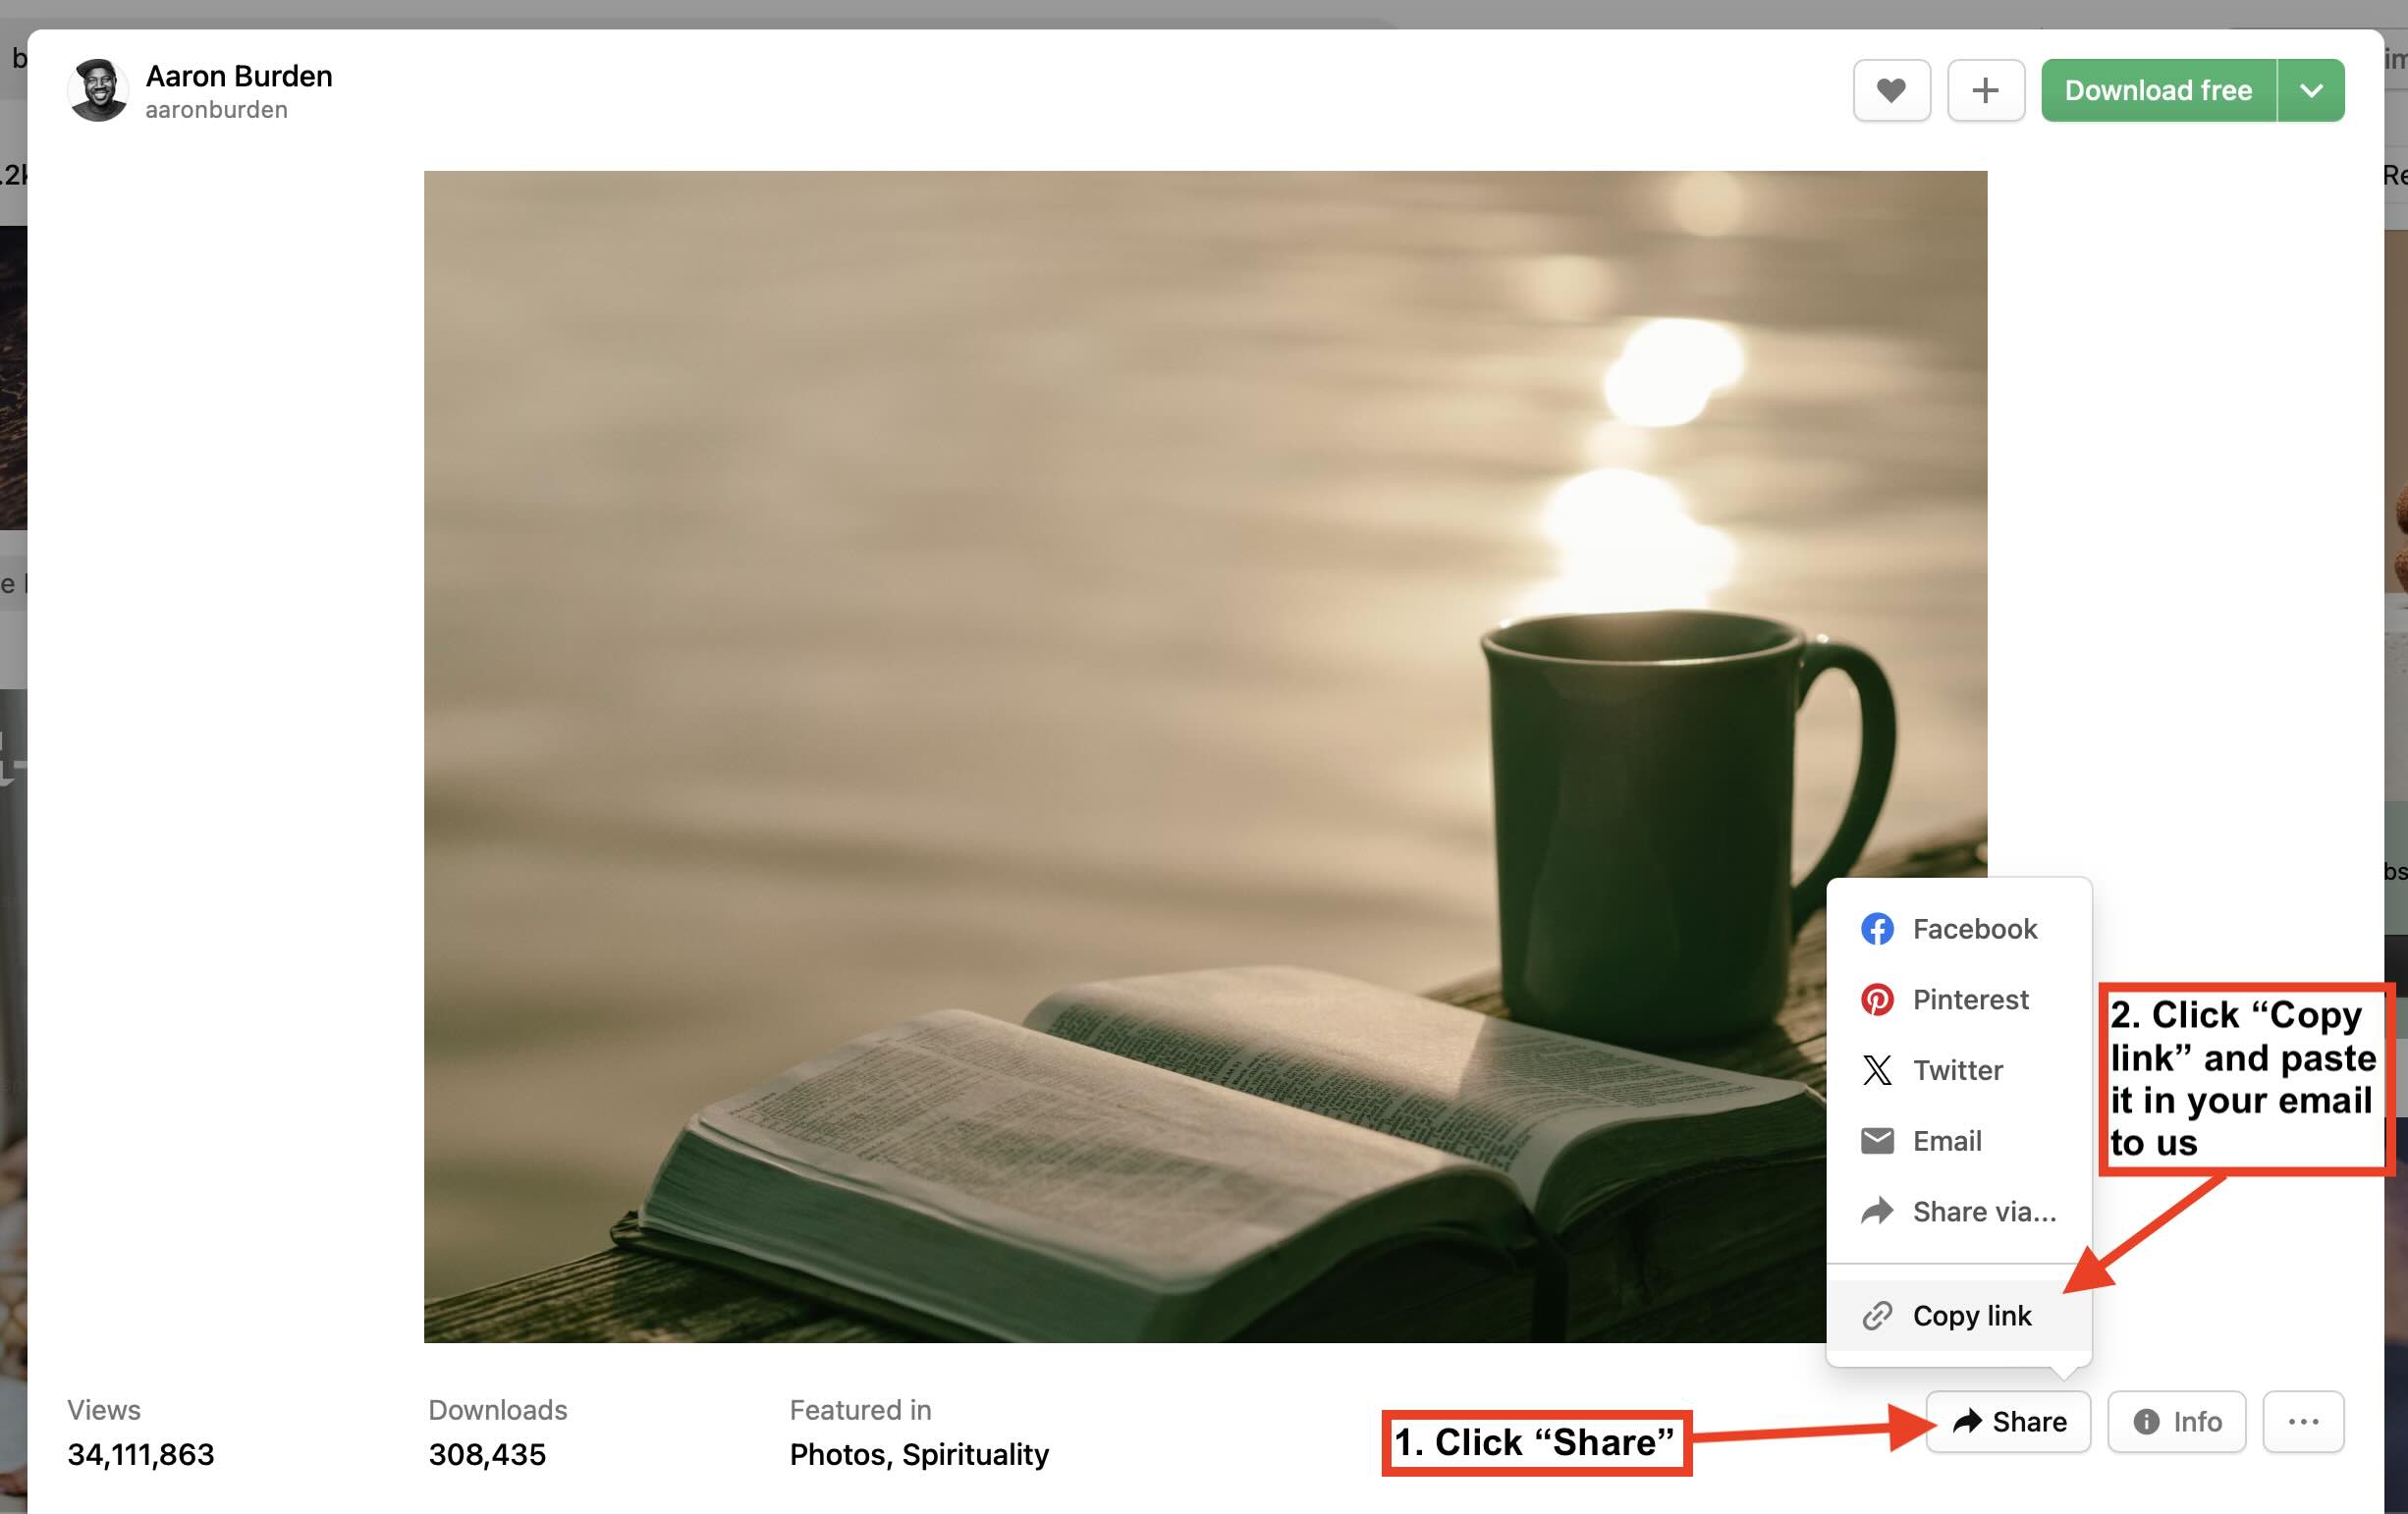Open photo details with the Info icon

point(2176,1421)
